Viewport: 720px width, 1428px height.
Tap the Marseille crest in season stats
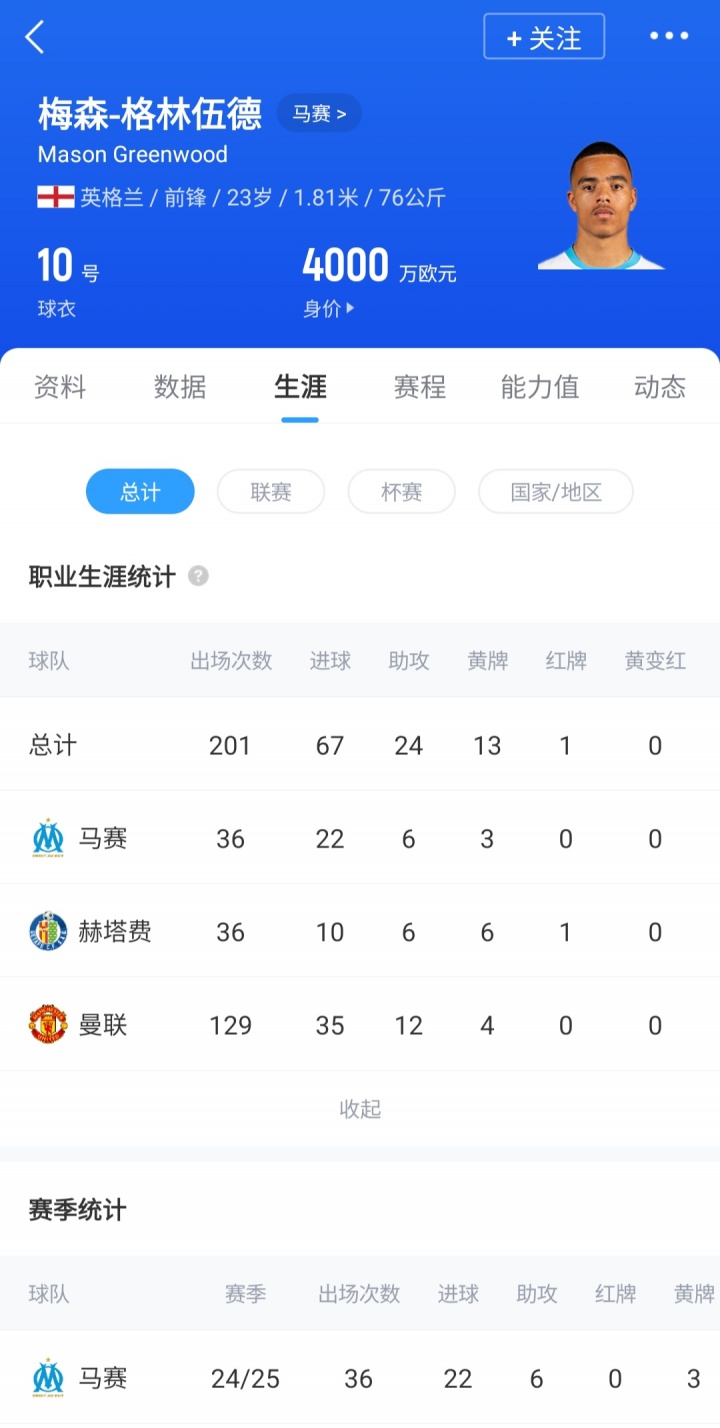pyautogui.click(x=48, y=1379)
